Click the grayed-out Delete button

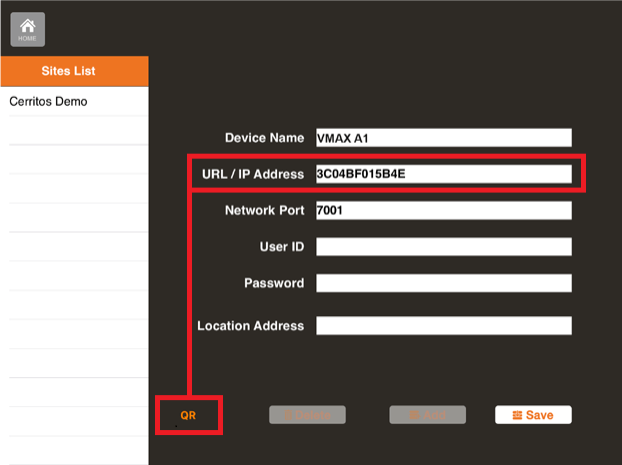307,415
